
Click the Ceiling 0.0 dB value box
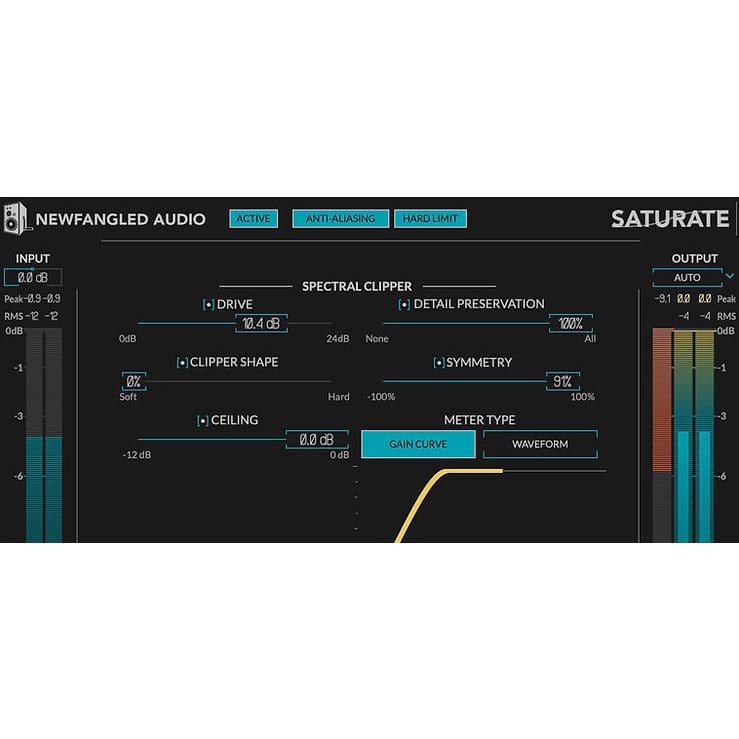click(x=317, y=440)
